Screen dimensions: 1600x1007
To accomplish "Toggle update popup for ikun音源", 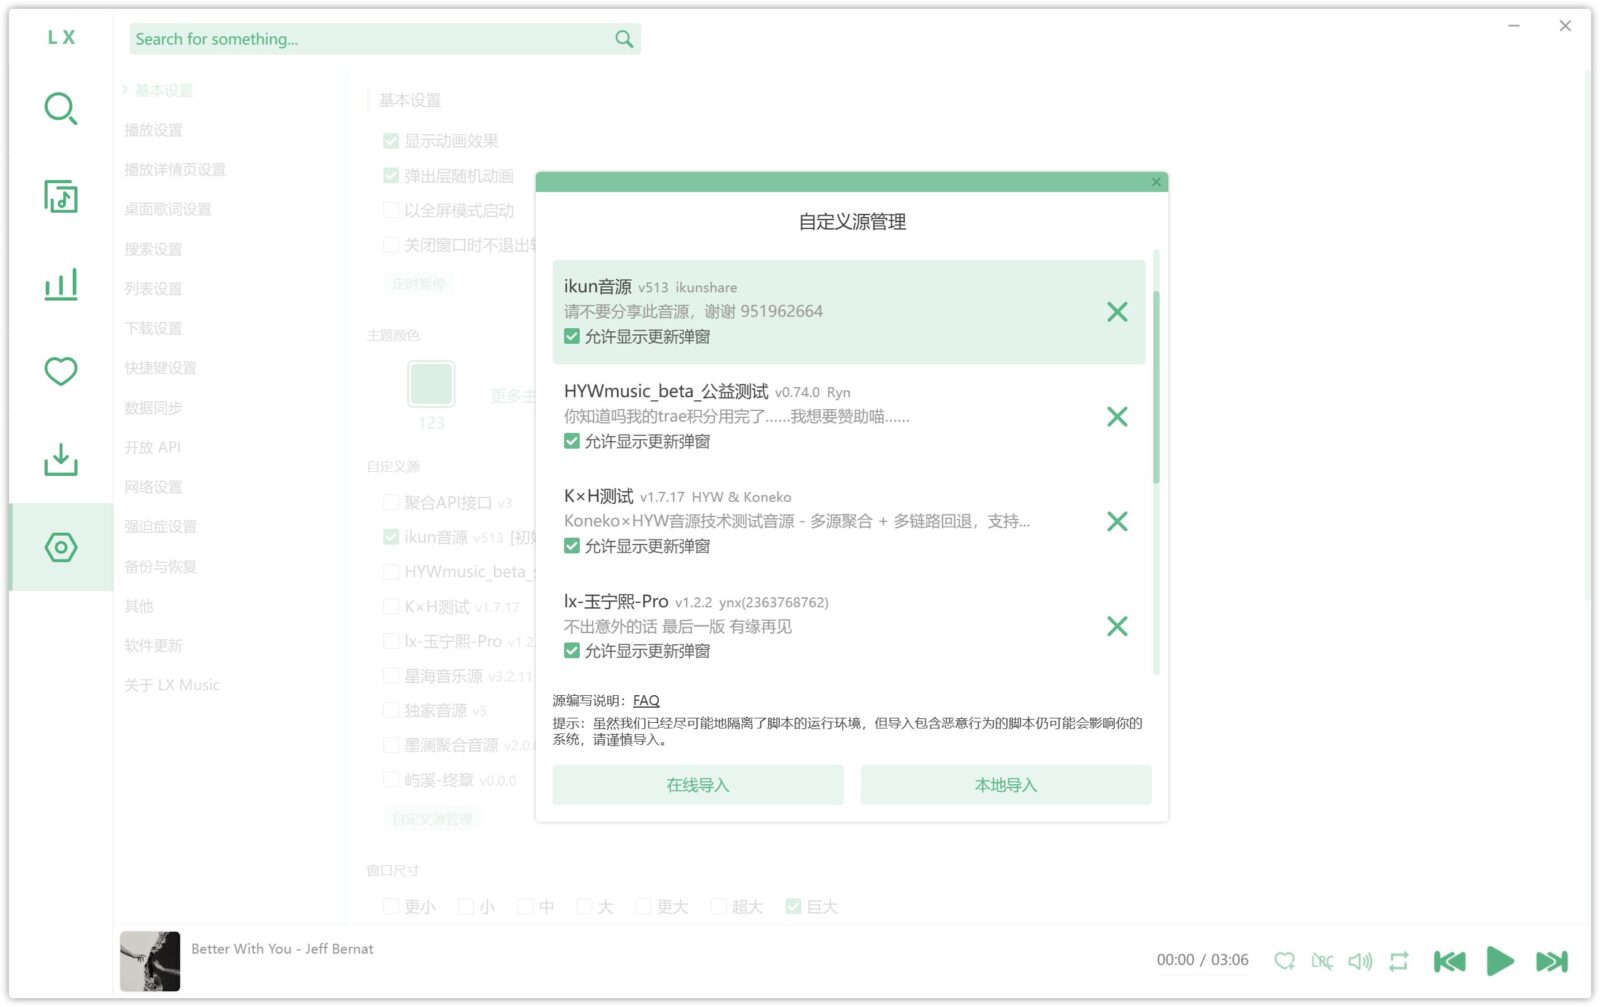I will [x=572, y=337].
